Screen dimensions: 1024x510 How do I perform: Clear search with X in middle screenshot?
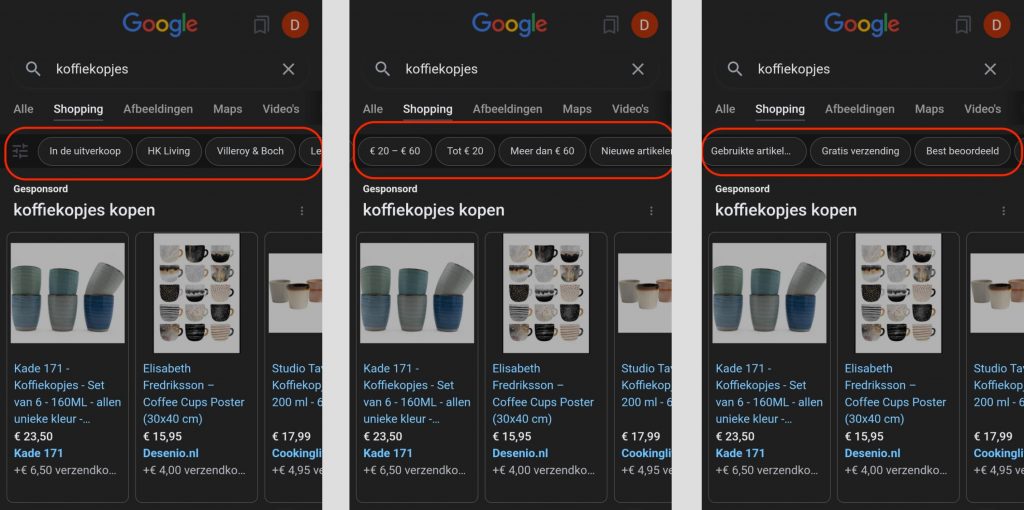638,69
